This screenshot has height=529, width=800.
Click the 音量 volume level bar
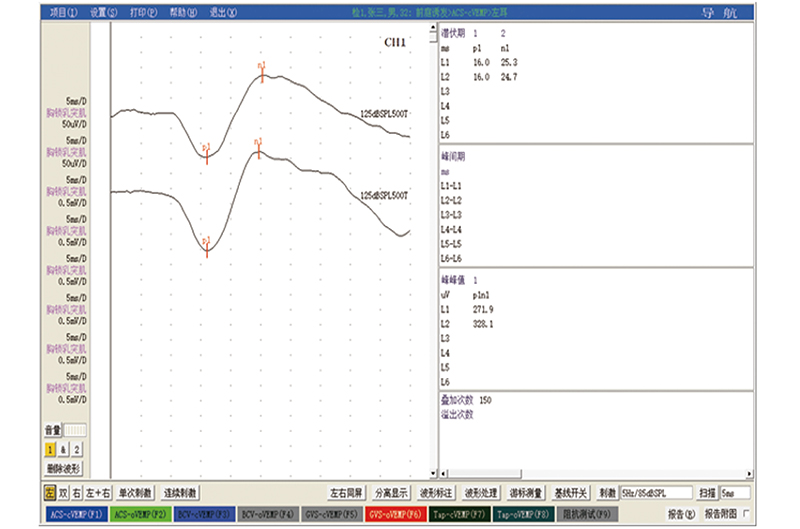point(76,430)
